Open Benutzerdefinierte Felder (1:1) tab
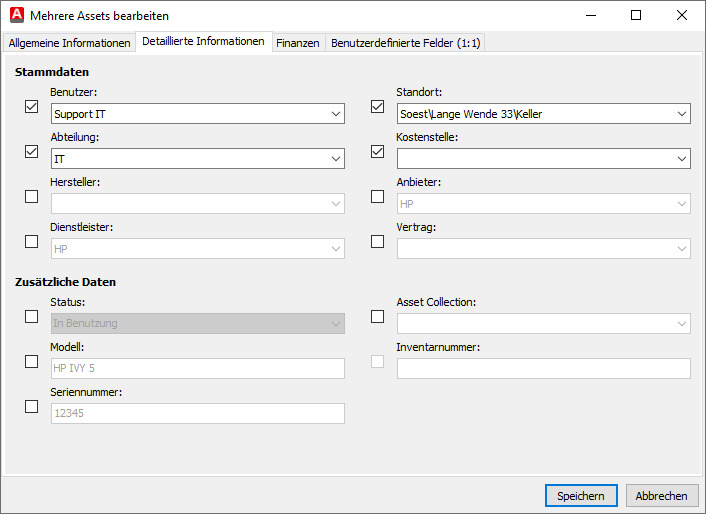This screenshot has height=514, width=706. (x=405, y=43)
